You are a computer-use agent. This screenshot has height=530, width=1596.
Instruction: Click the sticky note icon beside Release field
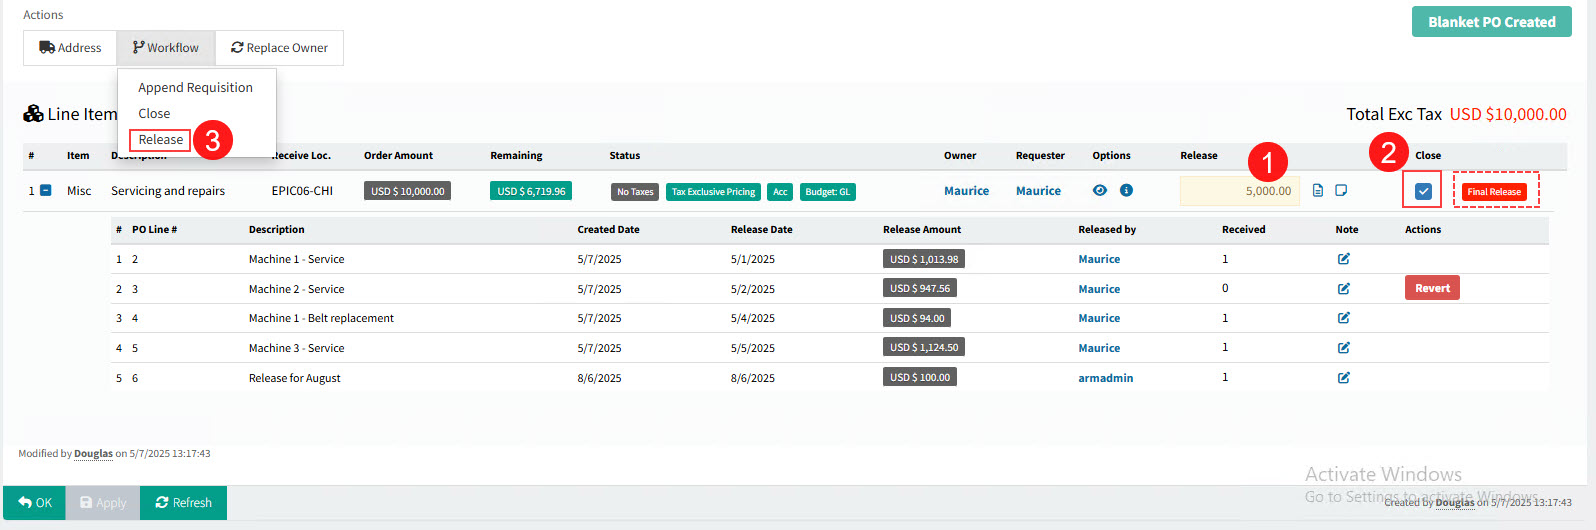tap(1341, 191)
